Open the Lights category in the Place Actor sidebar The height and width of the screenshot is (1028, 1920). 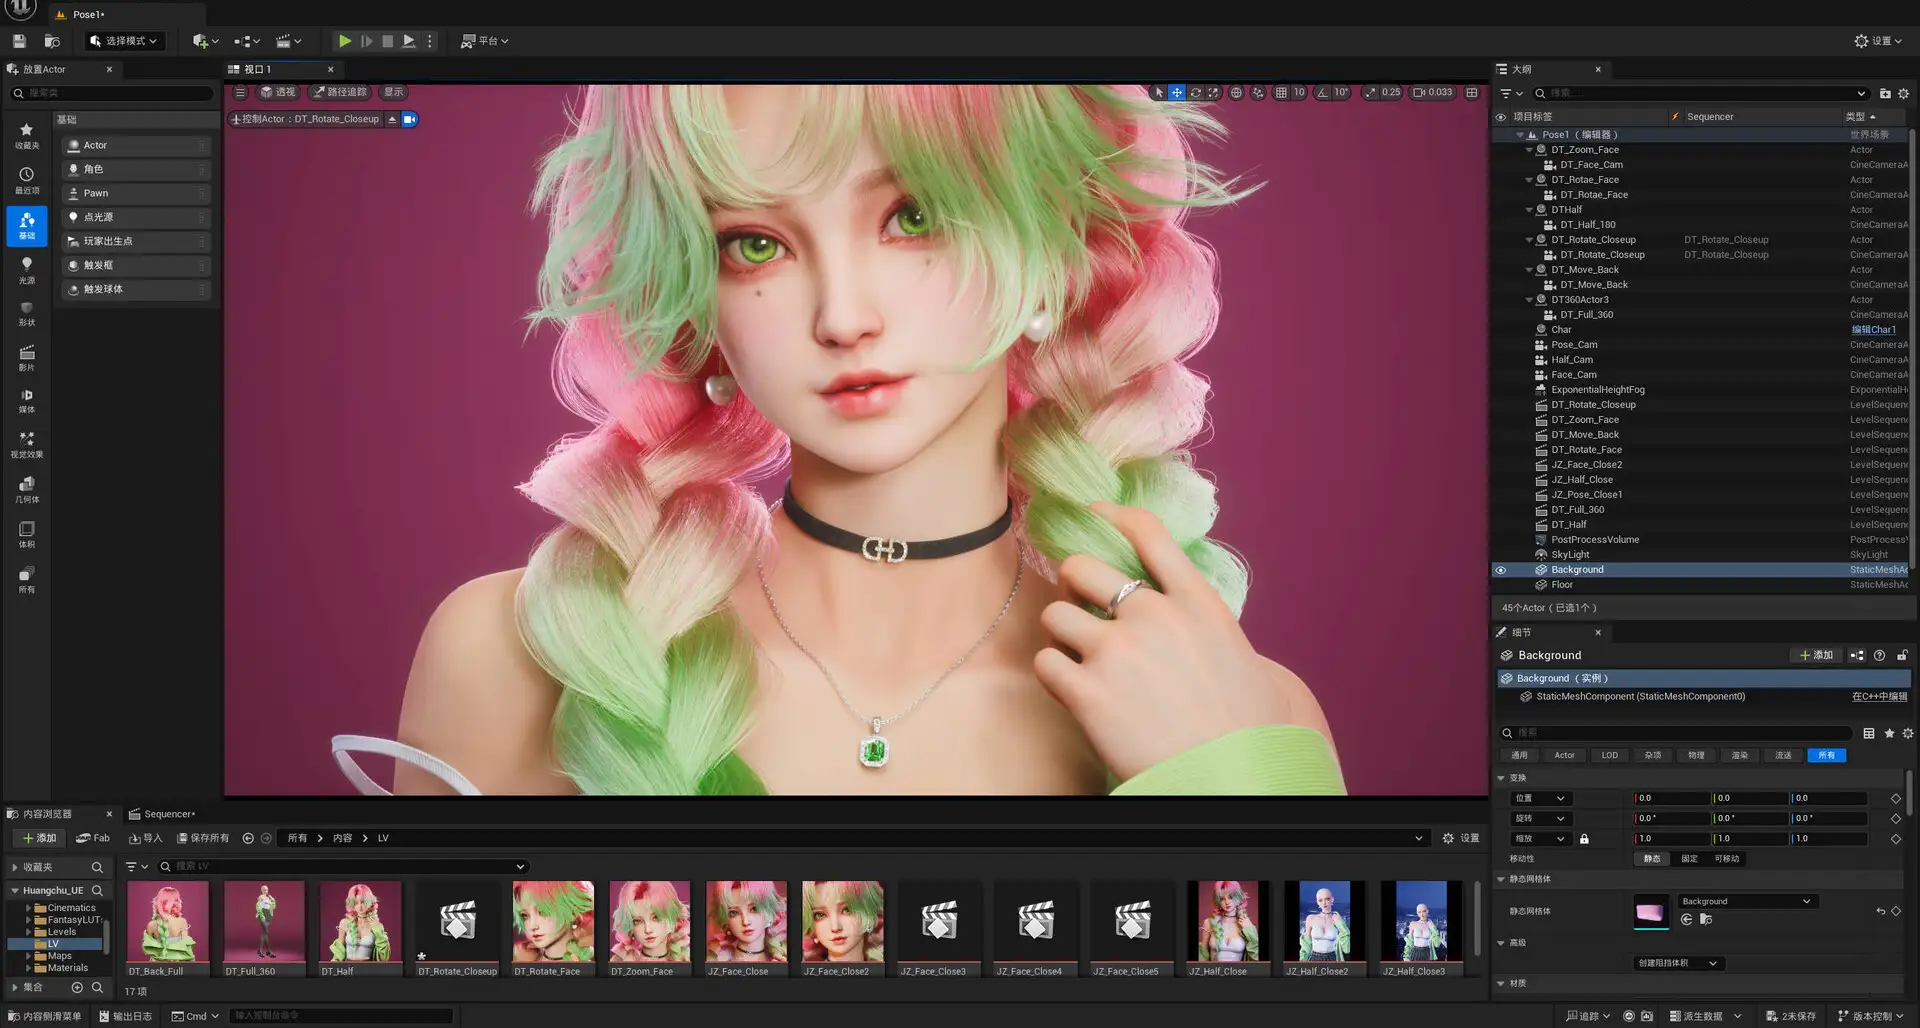pyautogui.click(x=27, y=268)
